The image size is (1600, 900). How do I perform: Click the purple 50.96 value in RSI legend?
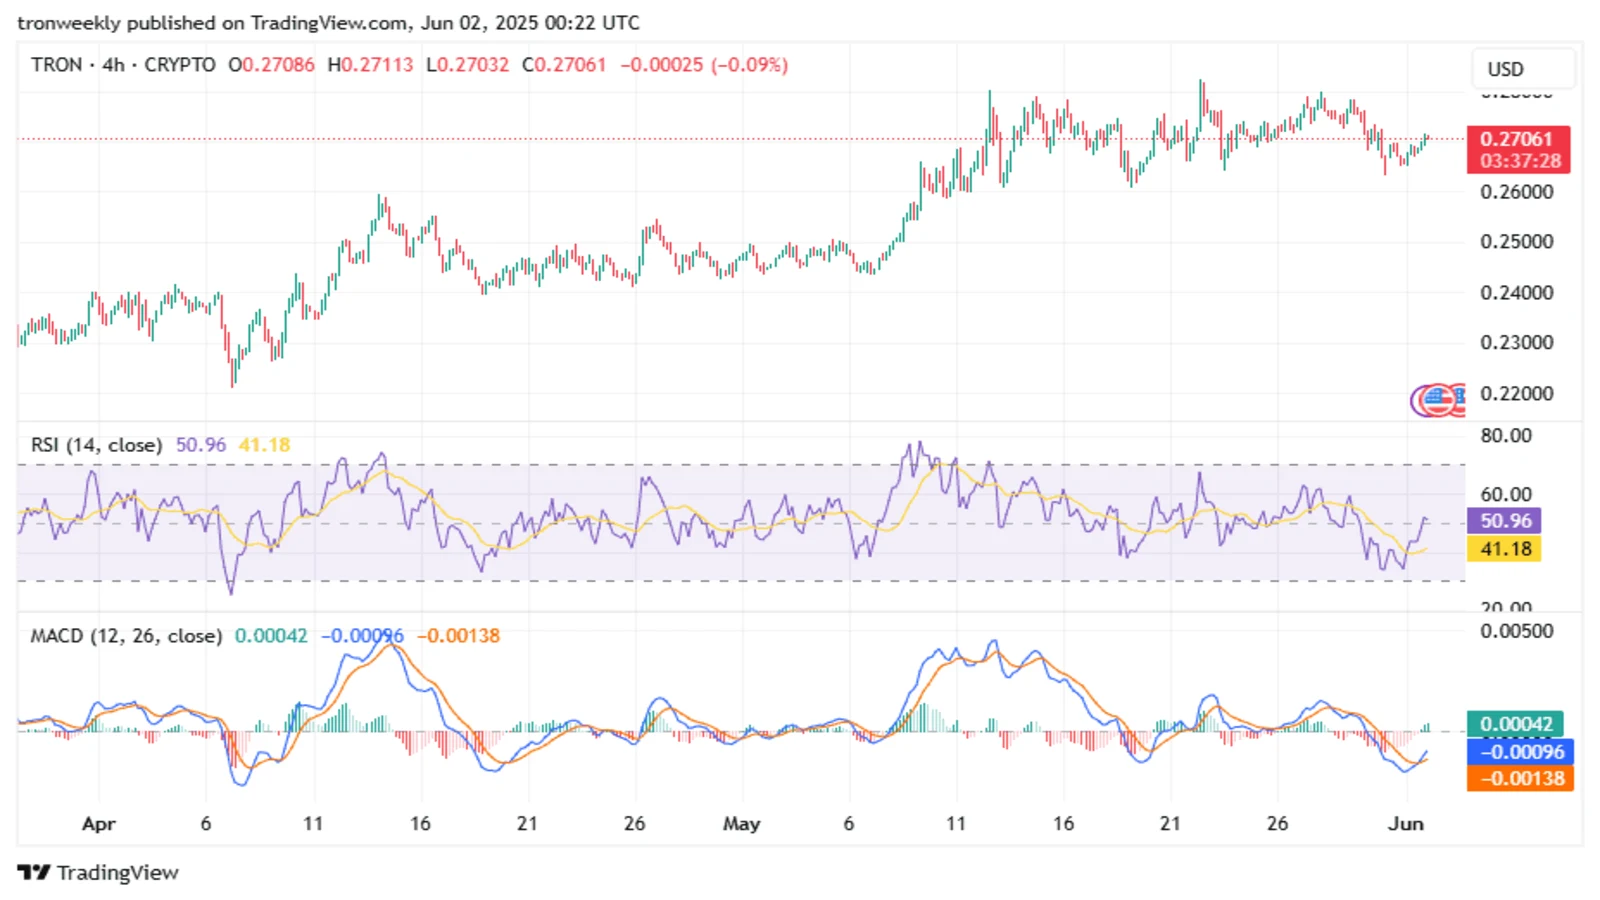click(201, 445)
